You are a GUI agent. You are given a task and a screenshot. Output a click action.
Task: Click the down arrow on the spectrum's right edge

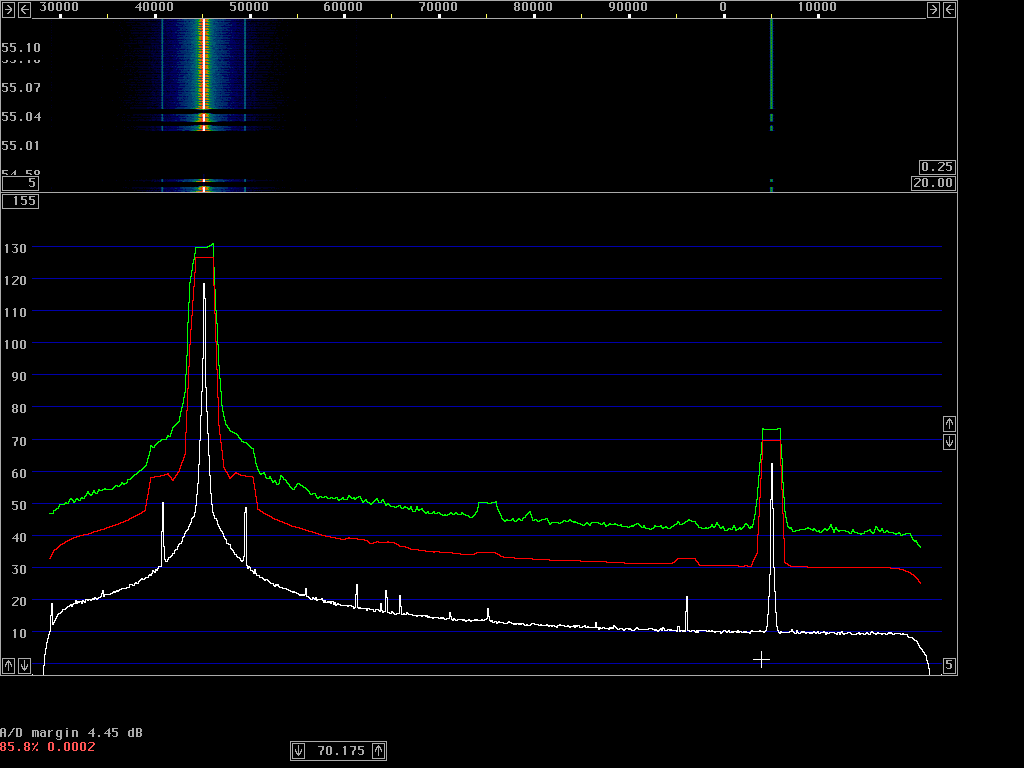pyautogui.click(x=950, y=442)
